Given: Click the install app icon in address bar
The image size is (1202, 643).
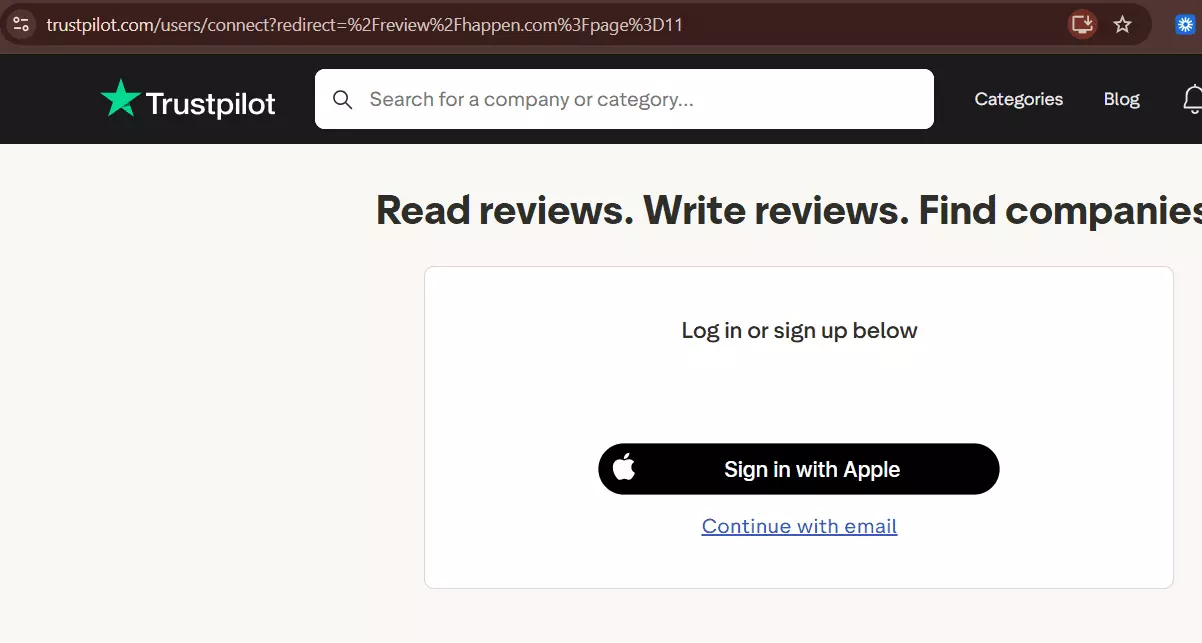Looking at the screenshot, I should click(x=1082, y=24).
